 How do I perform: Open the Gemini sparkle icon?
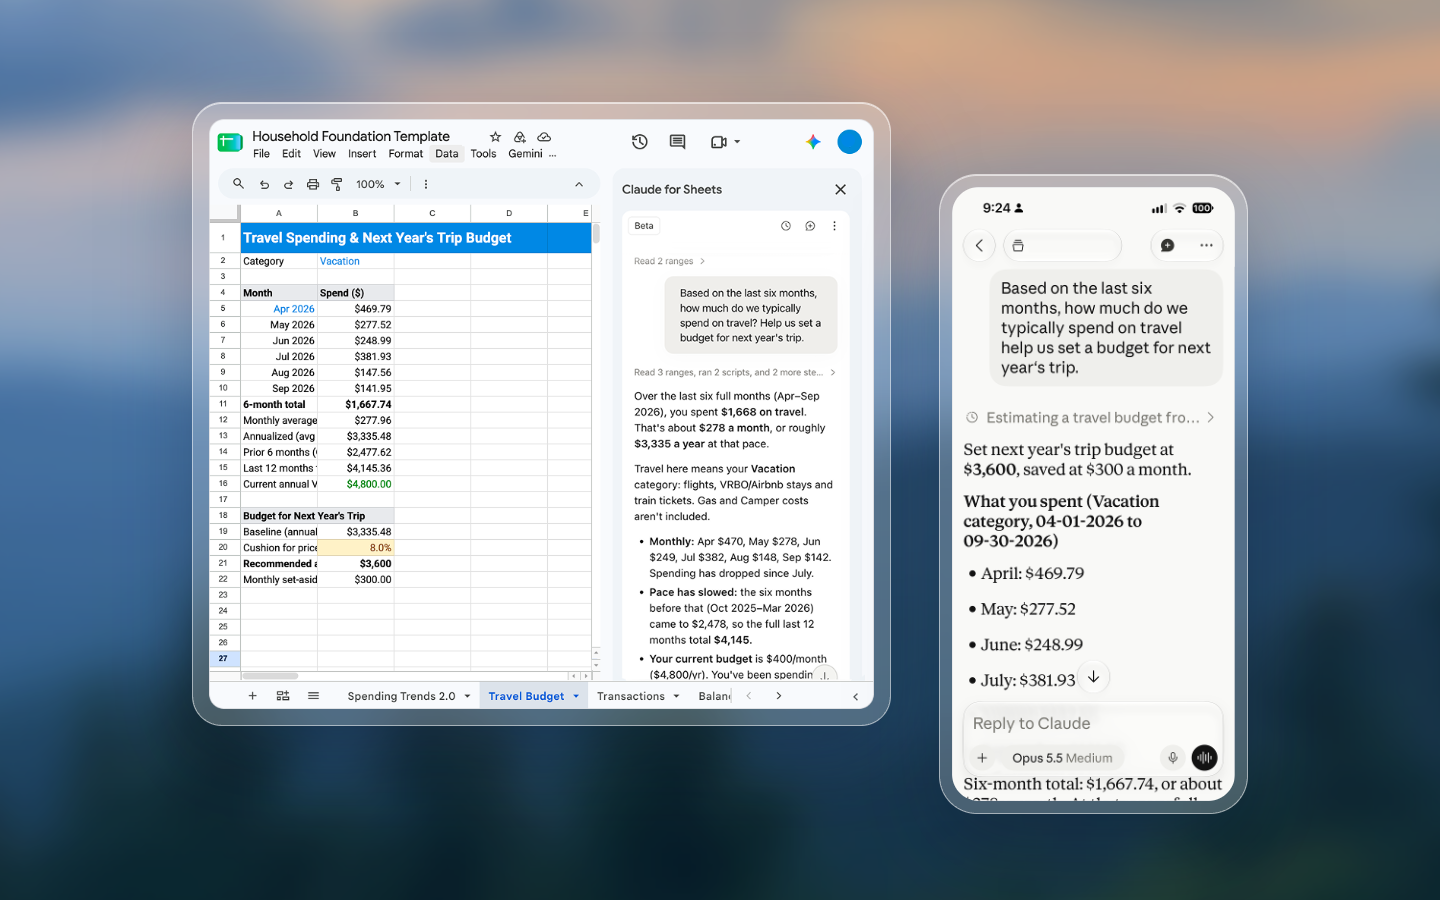[x=813, y=142]
